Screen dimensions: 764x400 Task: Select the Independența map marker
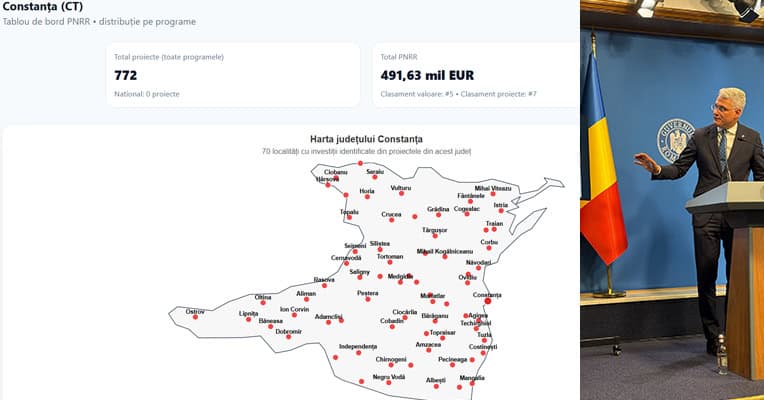(x=358, y=352)
